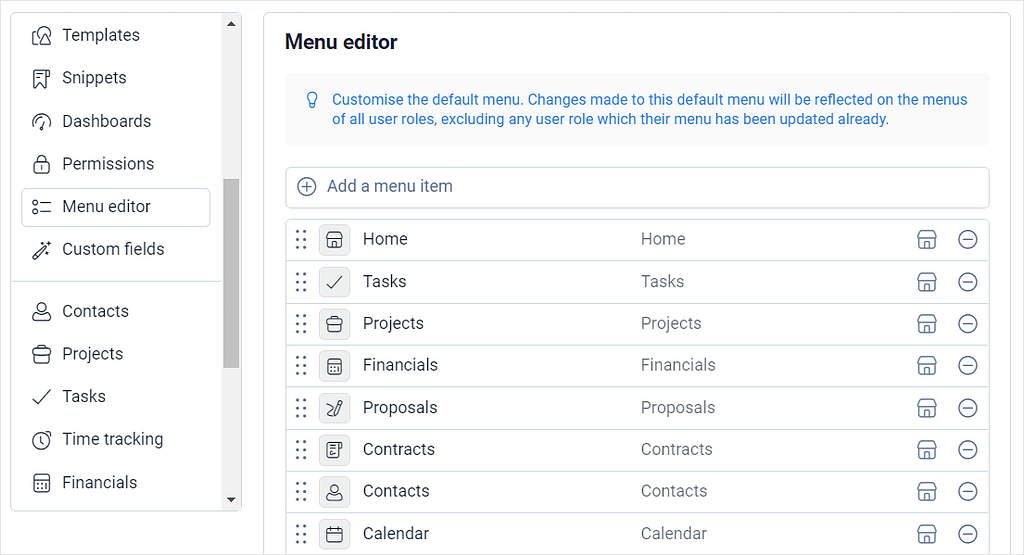1024x555 pixels.
Task: Remove the Financials menu item
Action: pyautogui.click(x=968, y=366)
